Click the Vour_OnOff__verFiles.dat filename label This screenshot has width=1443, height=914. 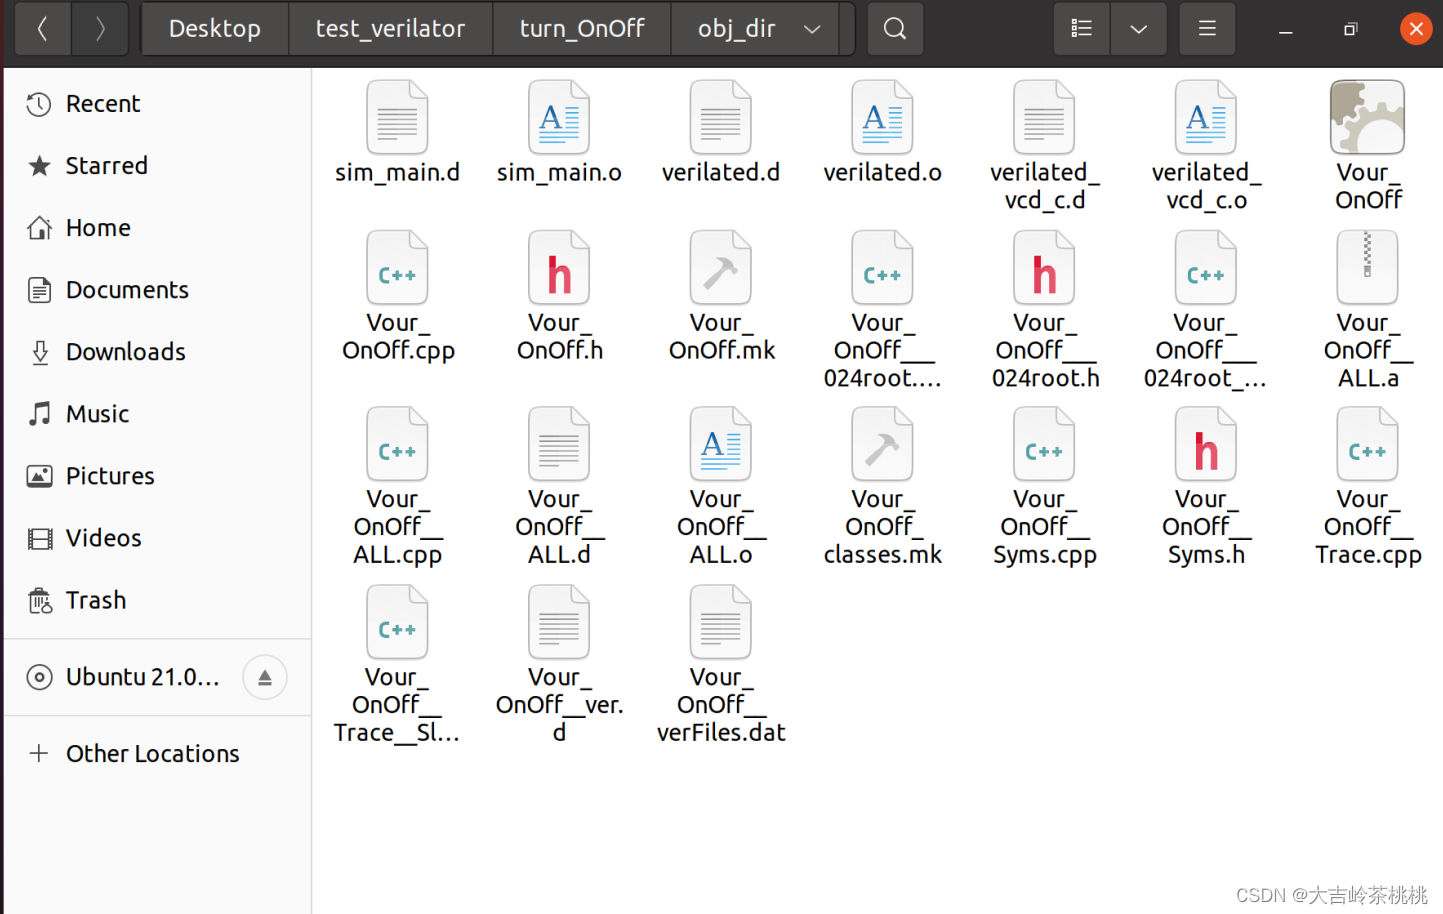click(x=721, y=705)
